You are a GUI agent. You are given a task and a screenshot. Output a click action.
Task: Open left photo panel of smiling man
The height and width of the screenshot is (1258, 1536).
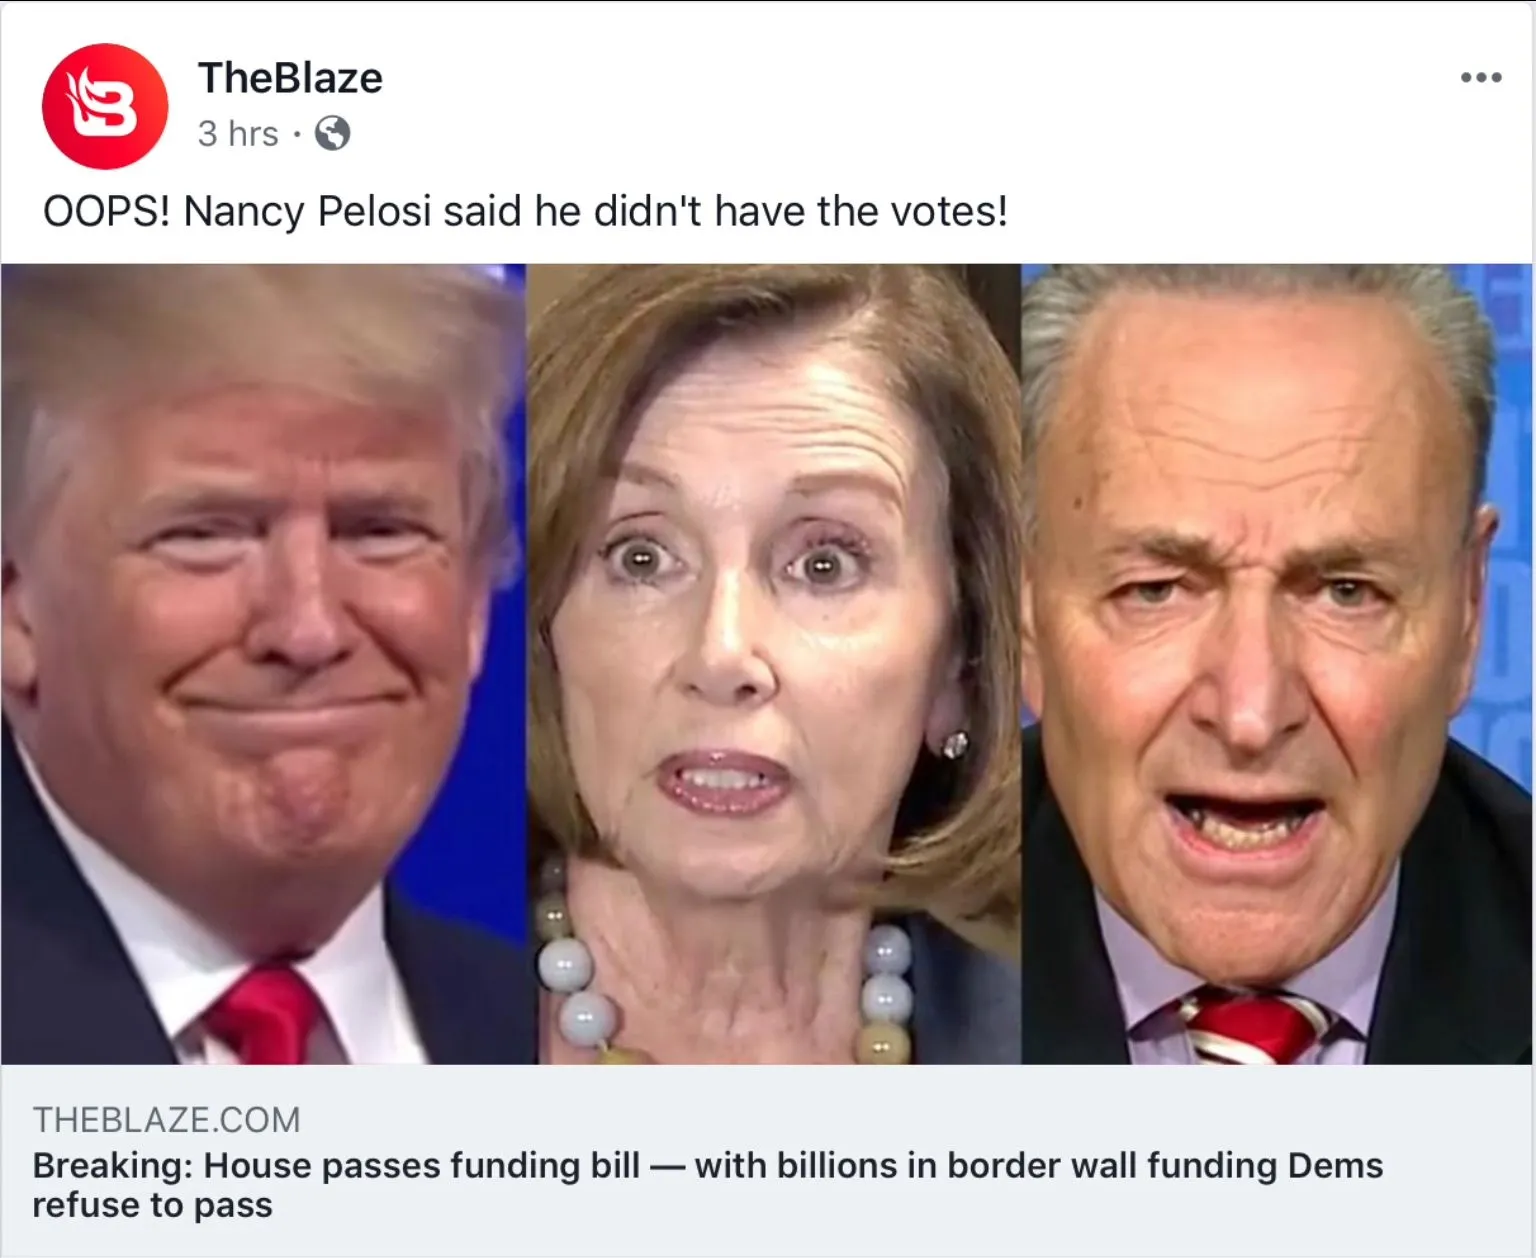(x=263, y=664)
